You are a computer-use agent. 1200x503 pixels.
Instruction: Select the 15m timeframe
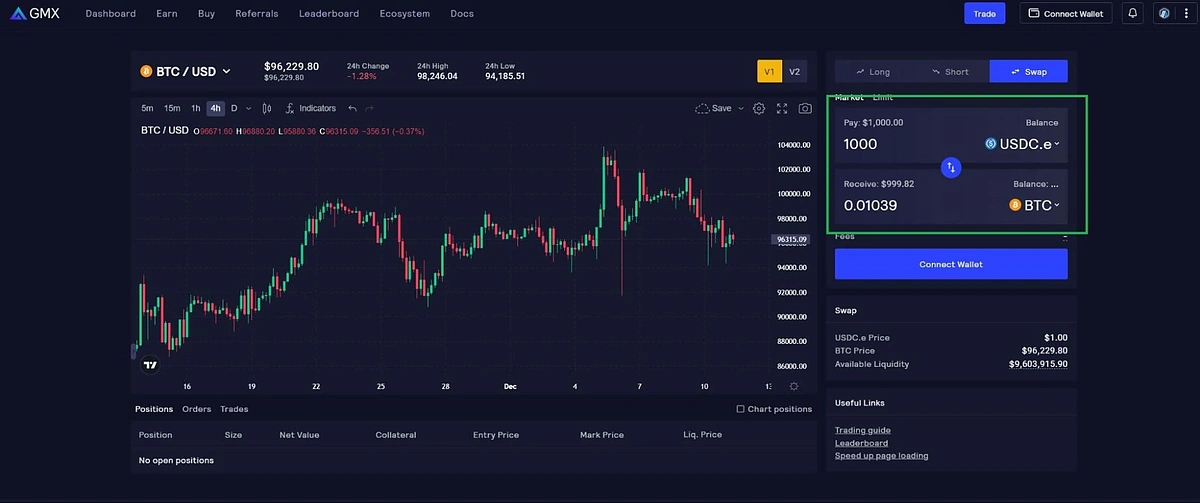point(172,108)
